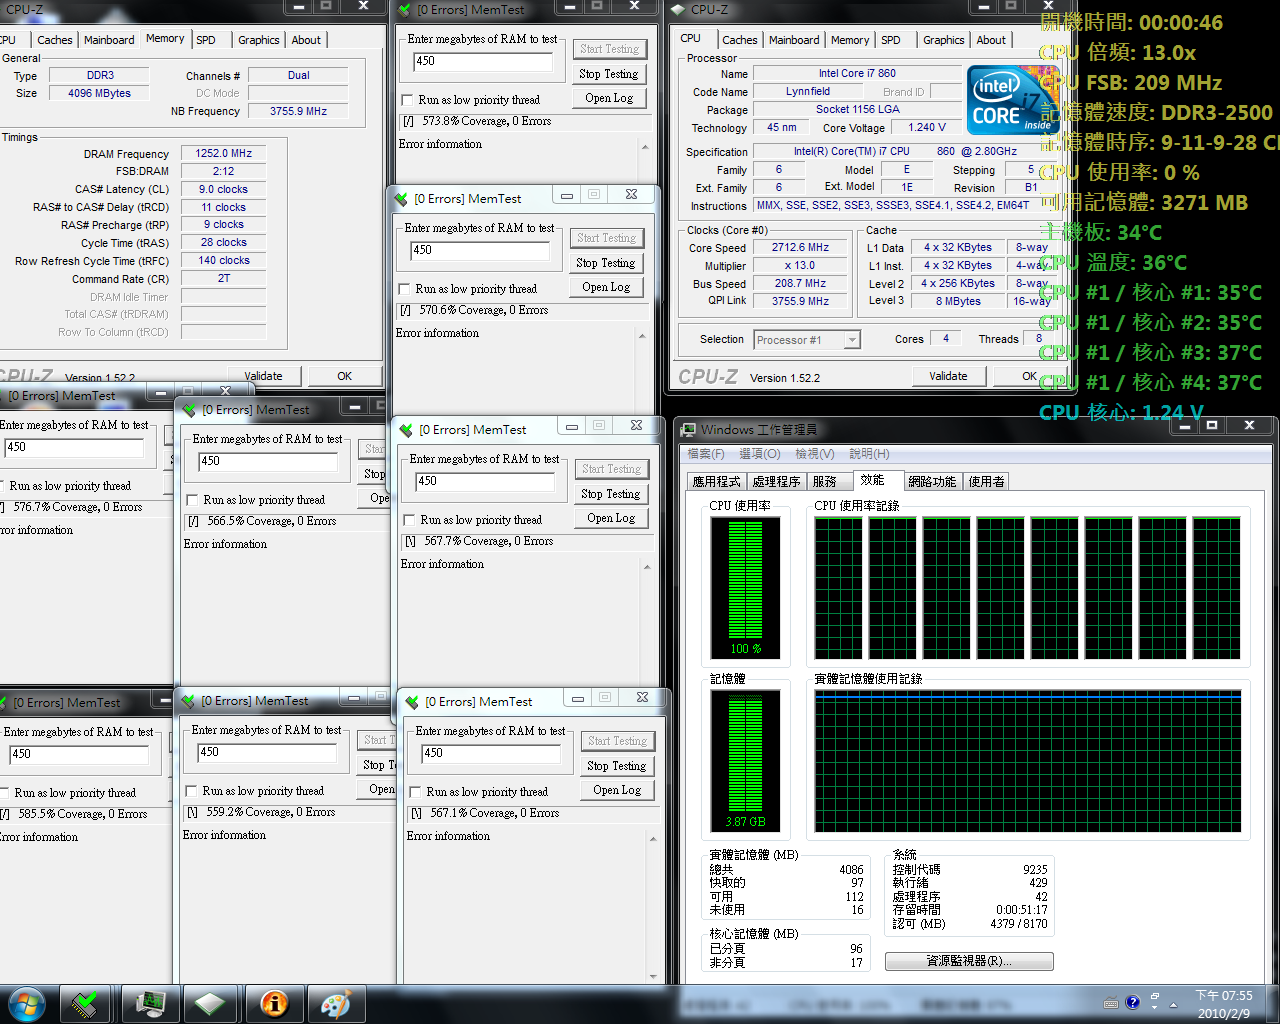The image size is (1280, 1024).
Task: Click title icon of bottom-right MemTest window
Action: (412, 702)
